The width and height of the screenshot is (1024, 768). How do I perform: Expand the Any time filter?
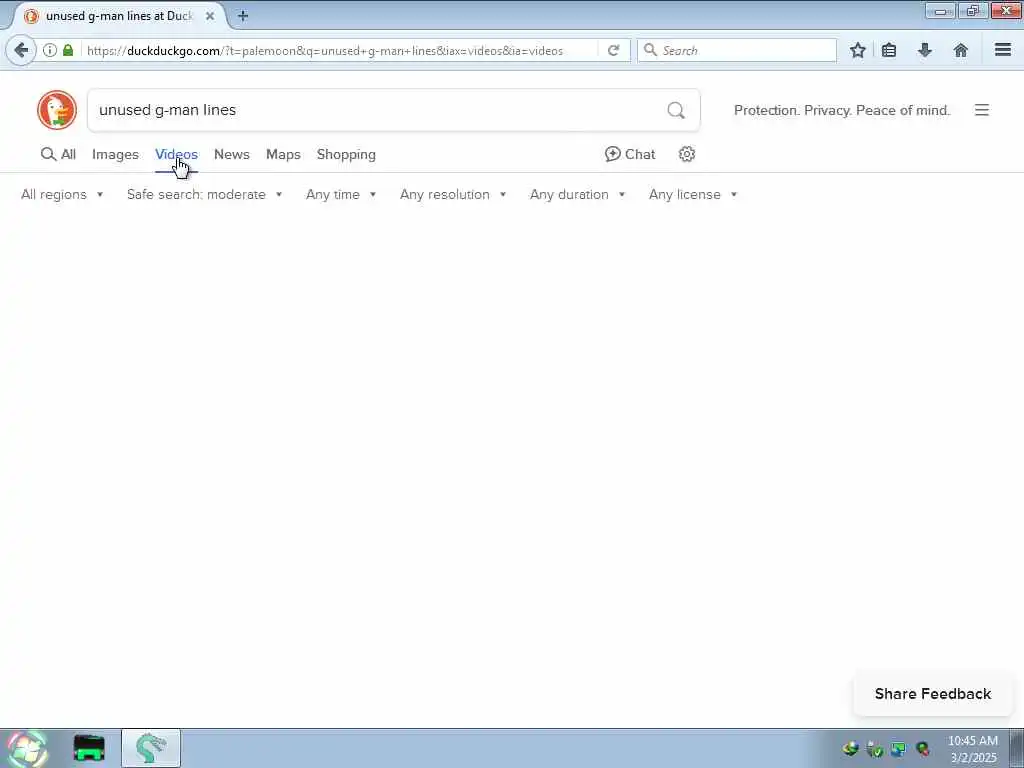pyautogui.click(x=341, y=195)
